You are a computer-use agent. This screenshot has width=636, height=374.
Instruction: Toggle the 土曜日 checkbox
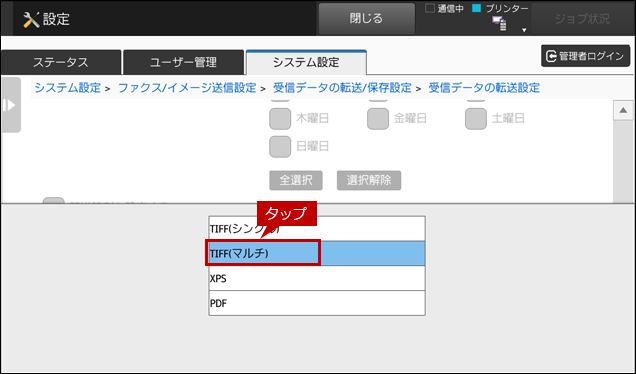click(x=475, y=118)
